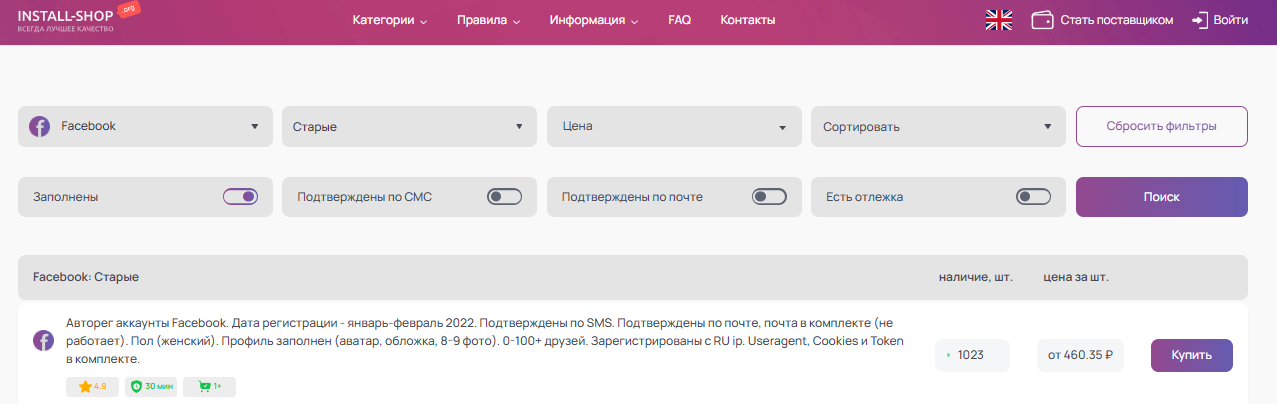Image resolution: width=1277 pixels, height=404 pixels.
Task: Switch language via the UK flag icon
Action: 999,20
